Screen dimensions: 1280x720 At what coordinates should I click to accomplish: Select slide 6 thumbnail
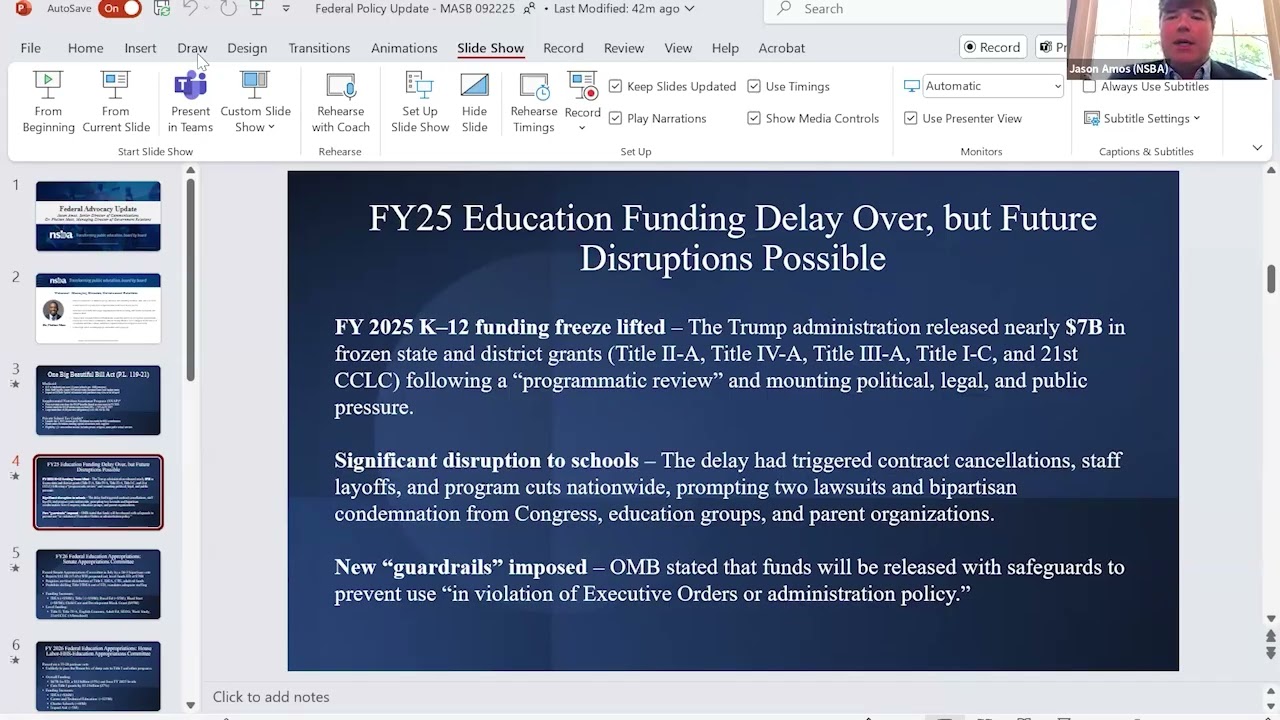(x=98, y=676)
